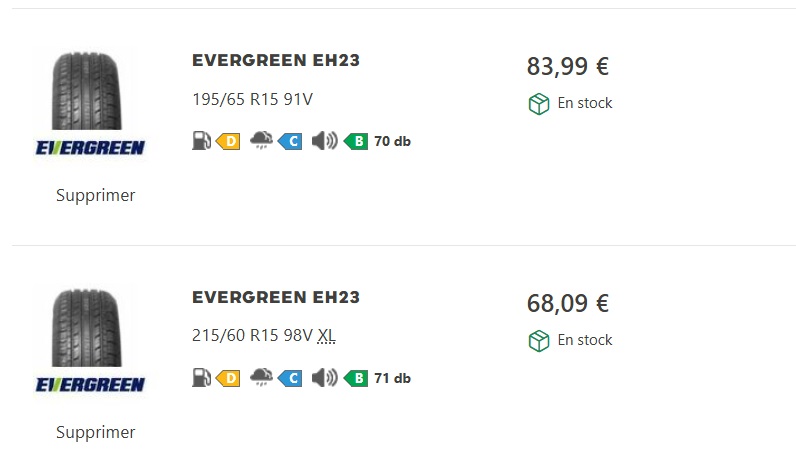This screenshot has height=470, width=796.
Task: Click the green B noise badge next to 70 db
Action: 356,141
